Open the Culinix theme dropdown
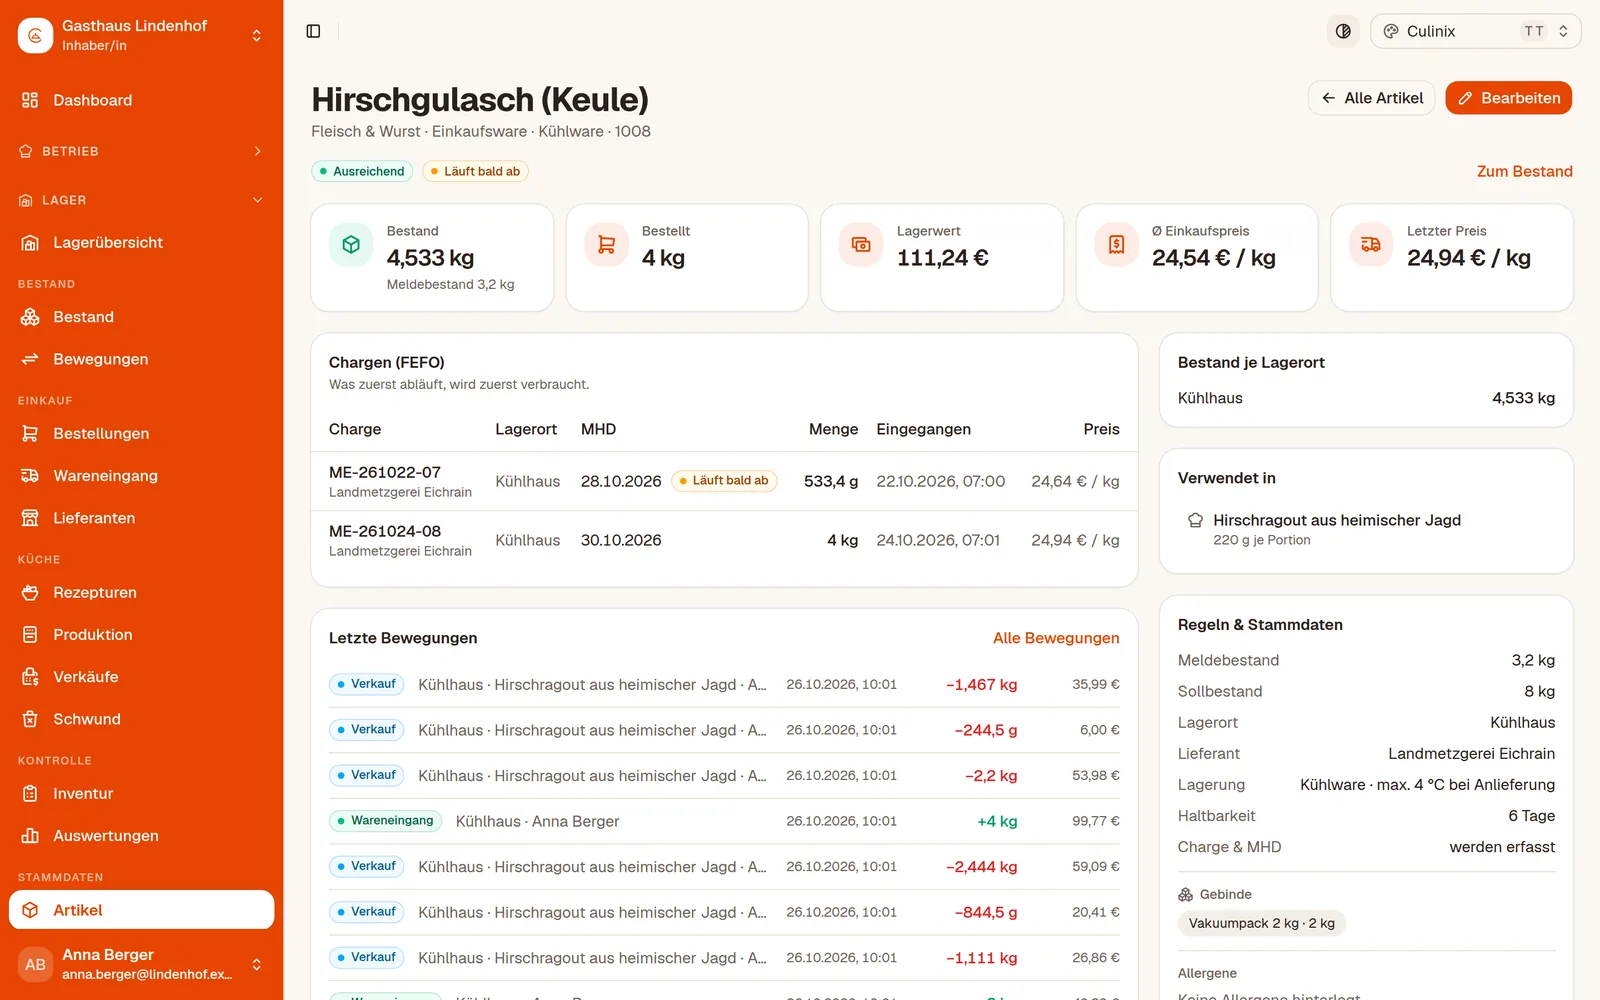Viewport: 1600px width, 1000px height. pos(1475,31)
